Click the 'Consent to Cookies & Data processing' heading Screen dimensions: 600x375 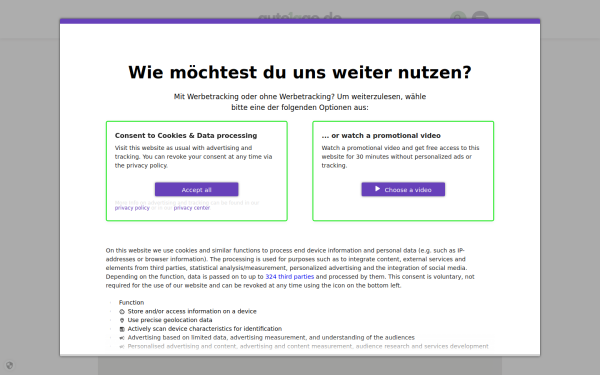click(x=186, y=135)
